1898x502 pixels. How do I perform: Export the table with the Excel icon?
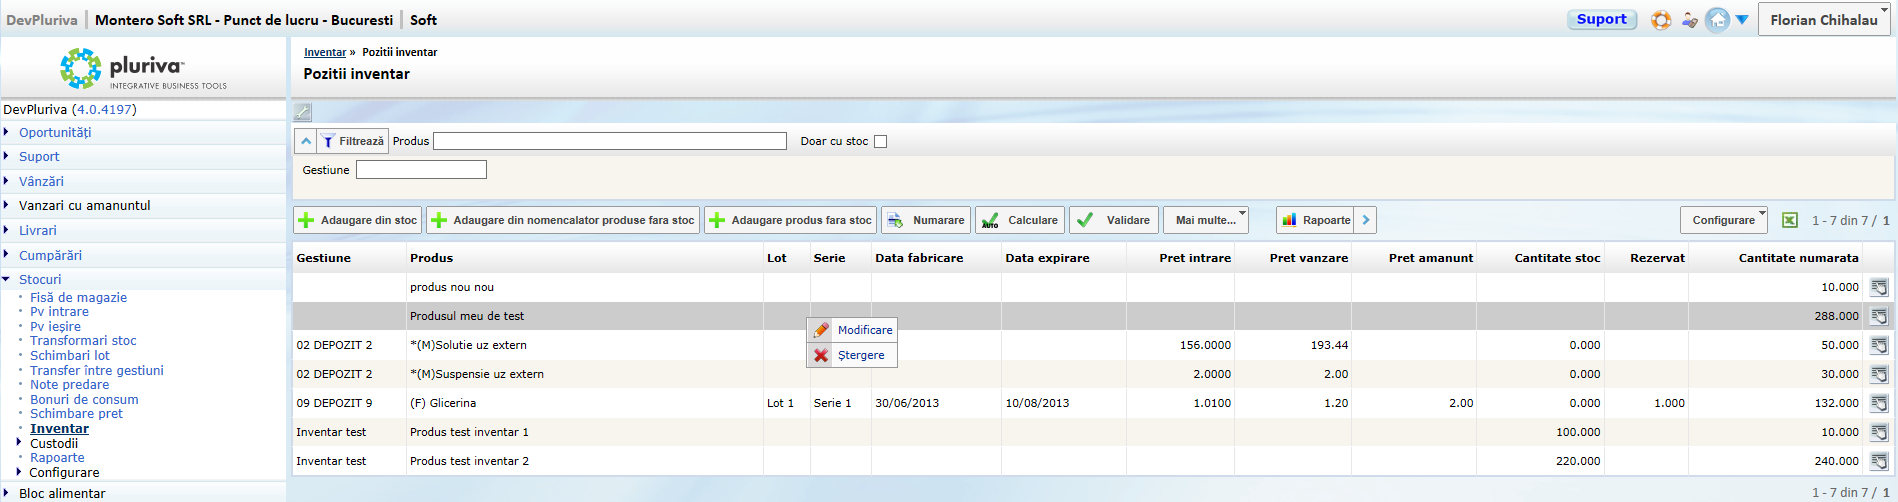tap(1790, 220)
